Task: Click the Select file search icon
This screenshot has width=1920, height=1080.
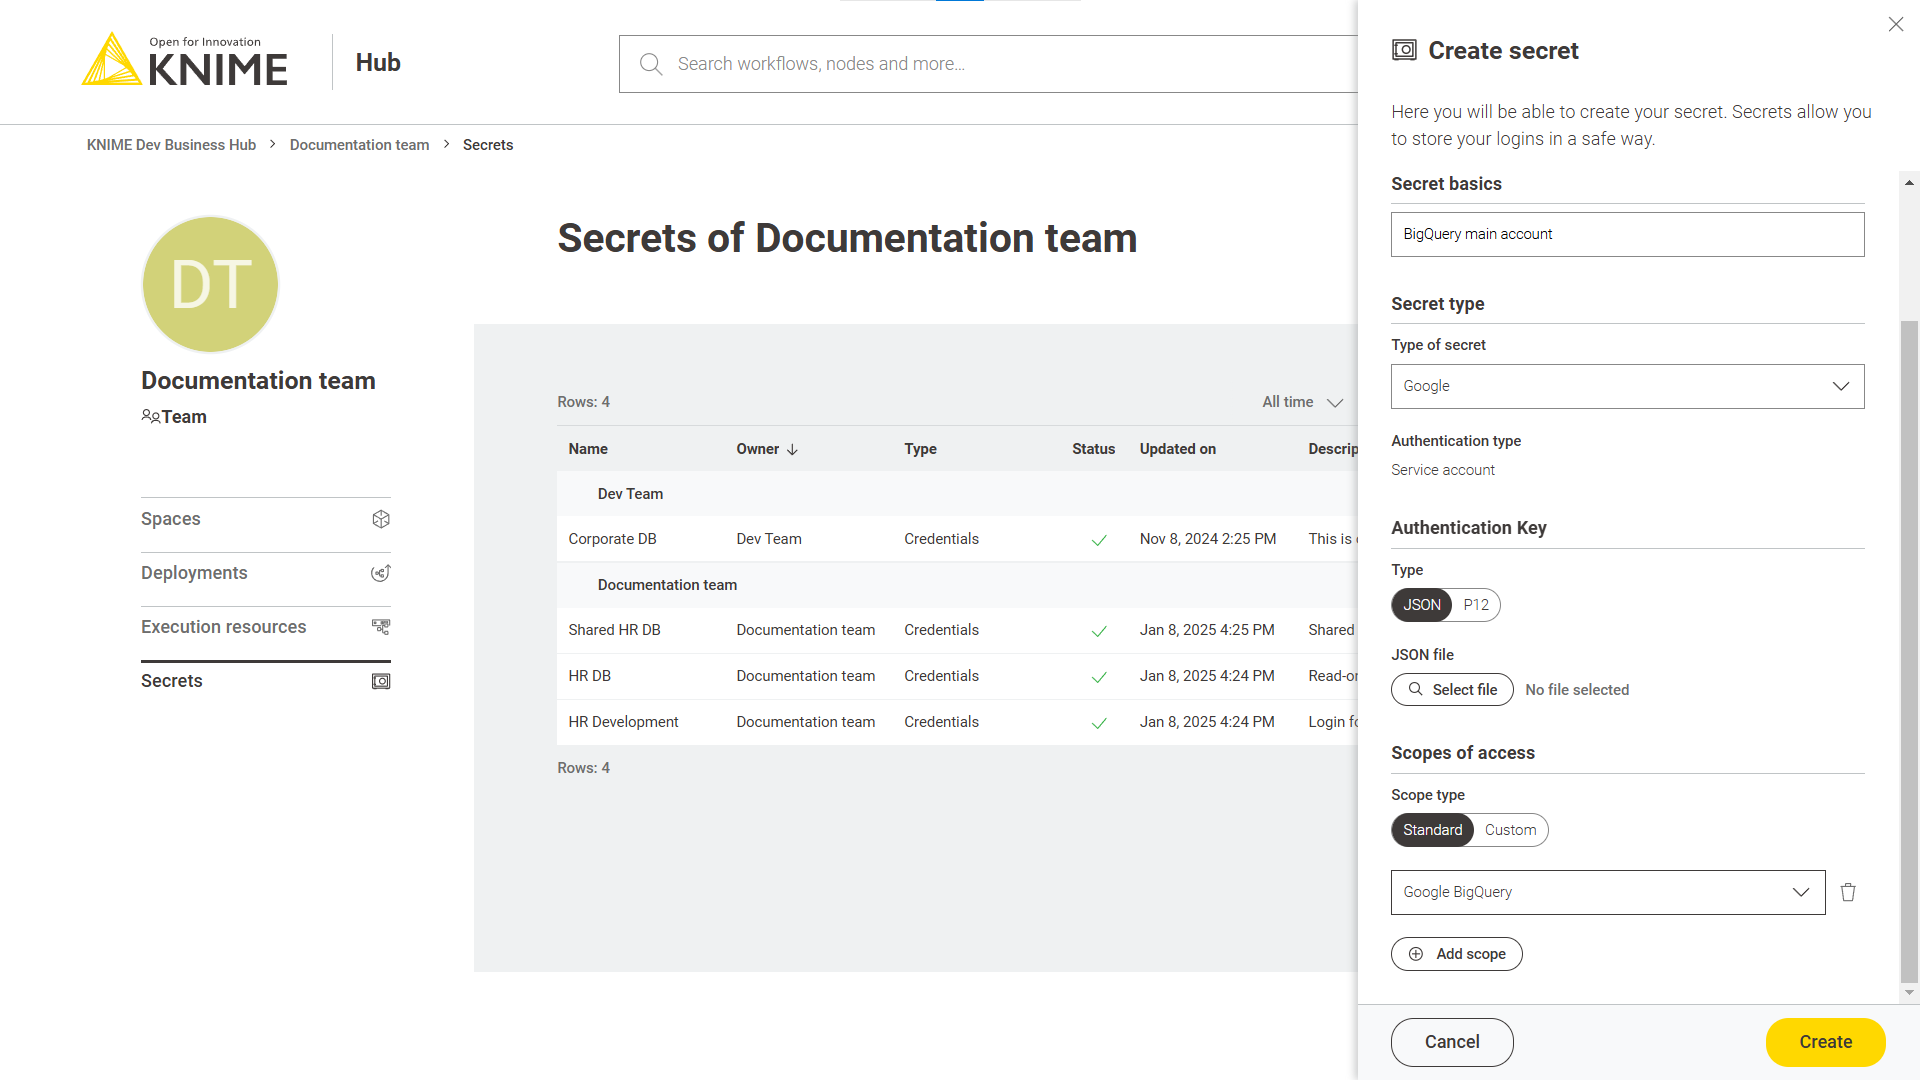Action: pos(1416,688)
